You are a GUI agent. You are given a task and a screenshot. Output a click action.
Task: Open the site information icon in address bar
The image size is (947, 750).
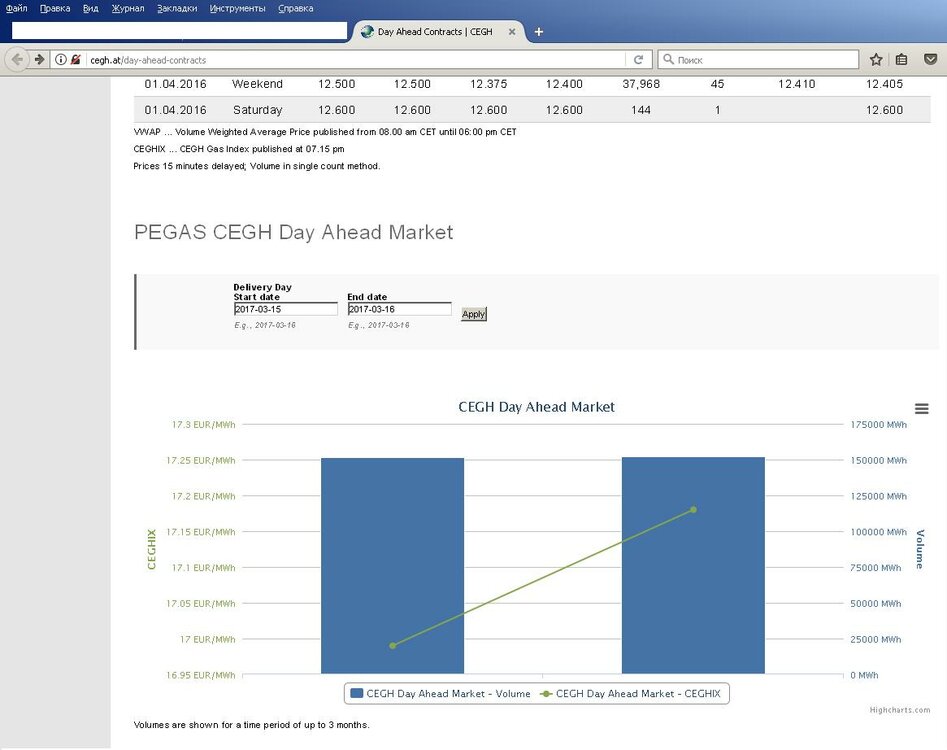point(61,60)
